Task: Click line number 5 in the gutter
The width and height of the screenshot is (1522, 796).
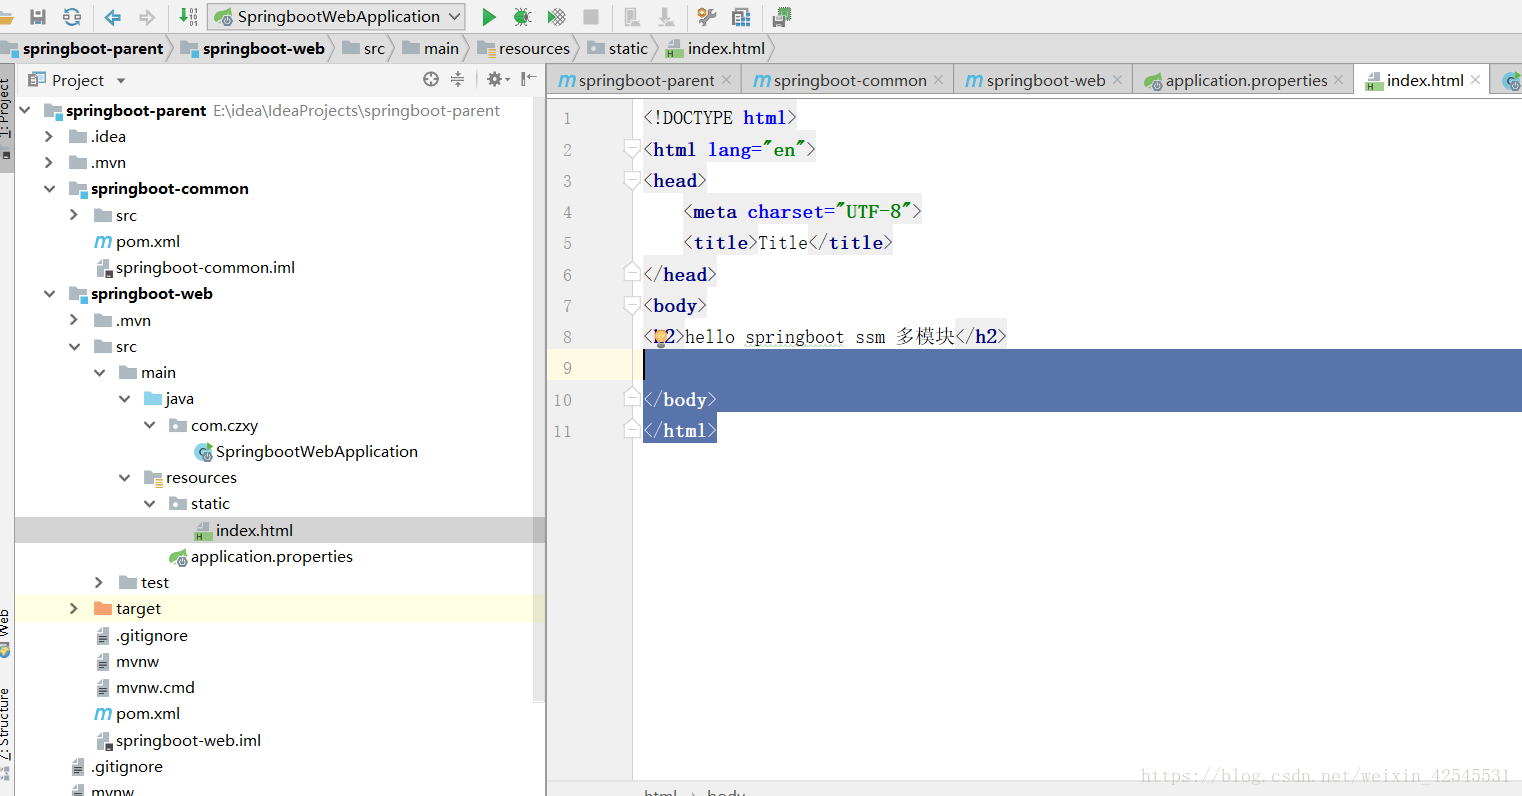Action: (x=567, y=243)
